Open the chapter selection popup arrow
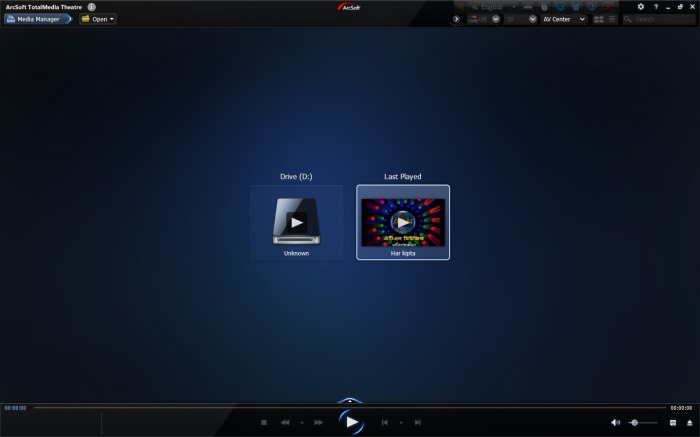700x437 pixels. pyautogui.click(x=401, y=422)
